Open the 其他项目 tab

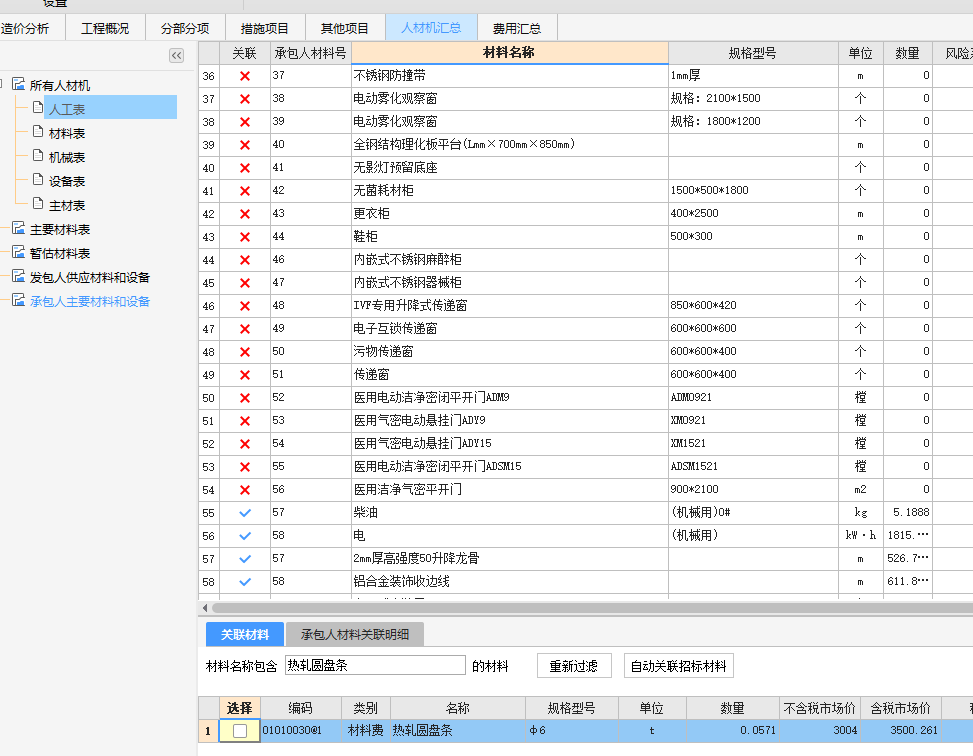pyautogui.click(x=345, y=29)
